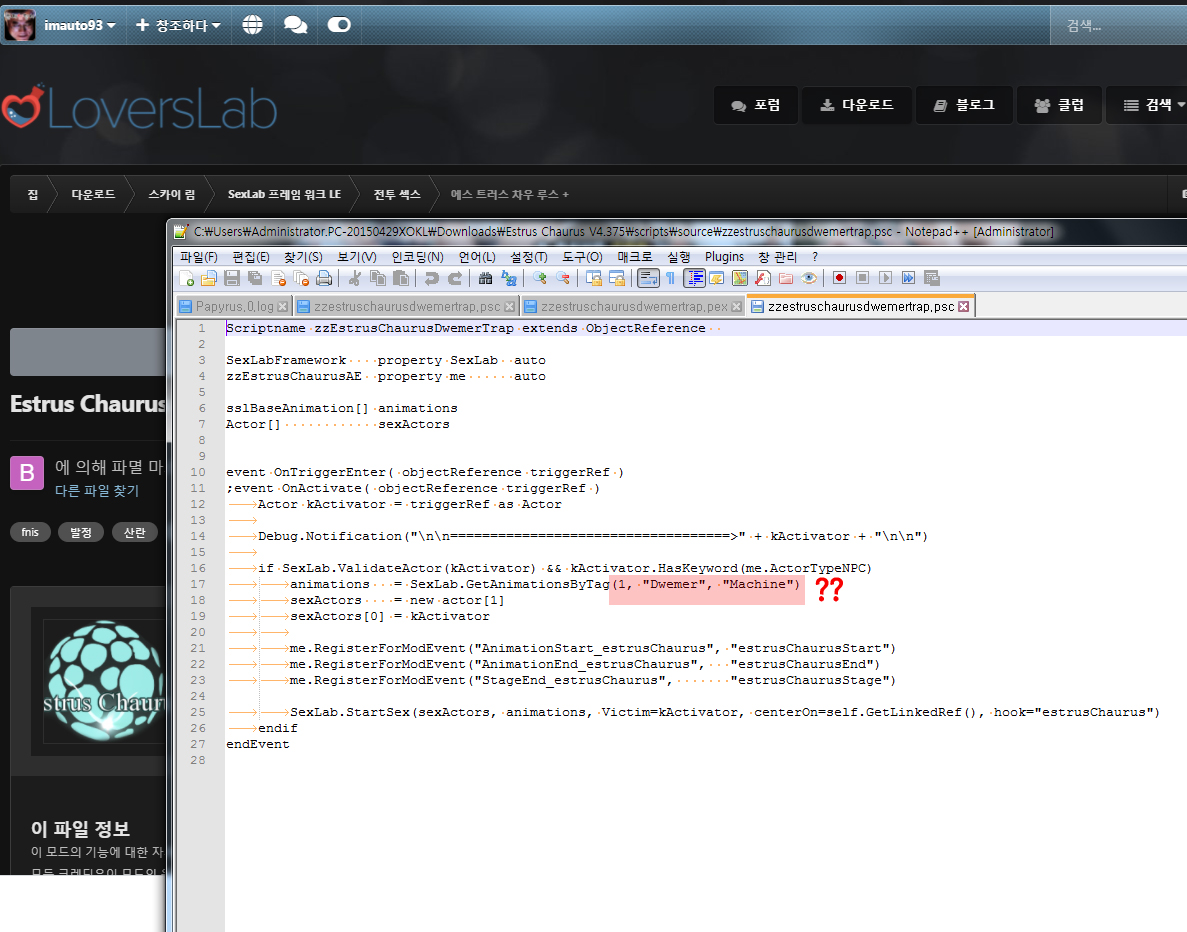Viewport: 1187px width, 932px height.
Task: Click the 클럽 navigation button
Action: (1058, 105)
